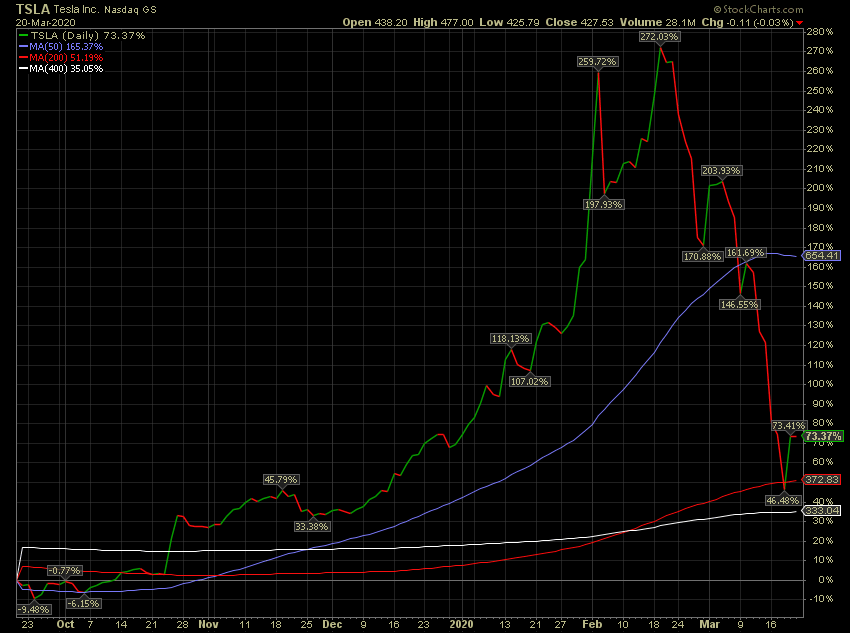Click the MA(50) 165.37% legend entry
Image resolution: width=850 pixels, height=633 pixels.
tap(61, 47)
